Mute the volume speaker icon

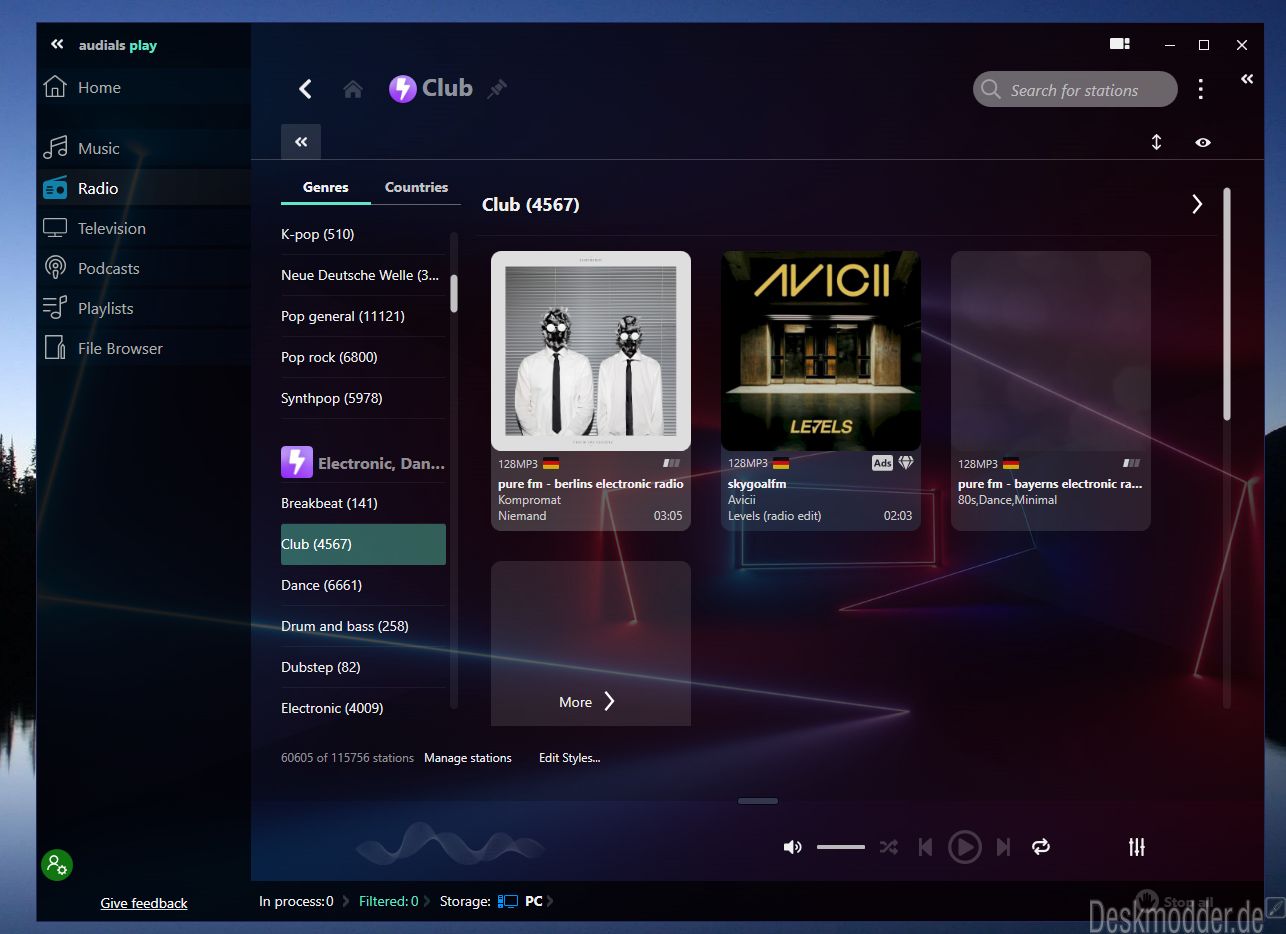click(792, 847)
